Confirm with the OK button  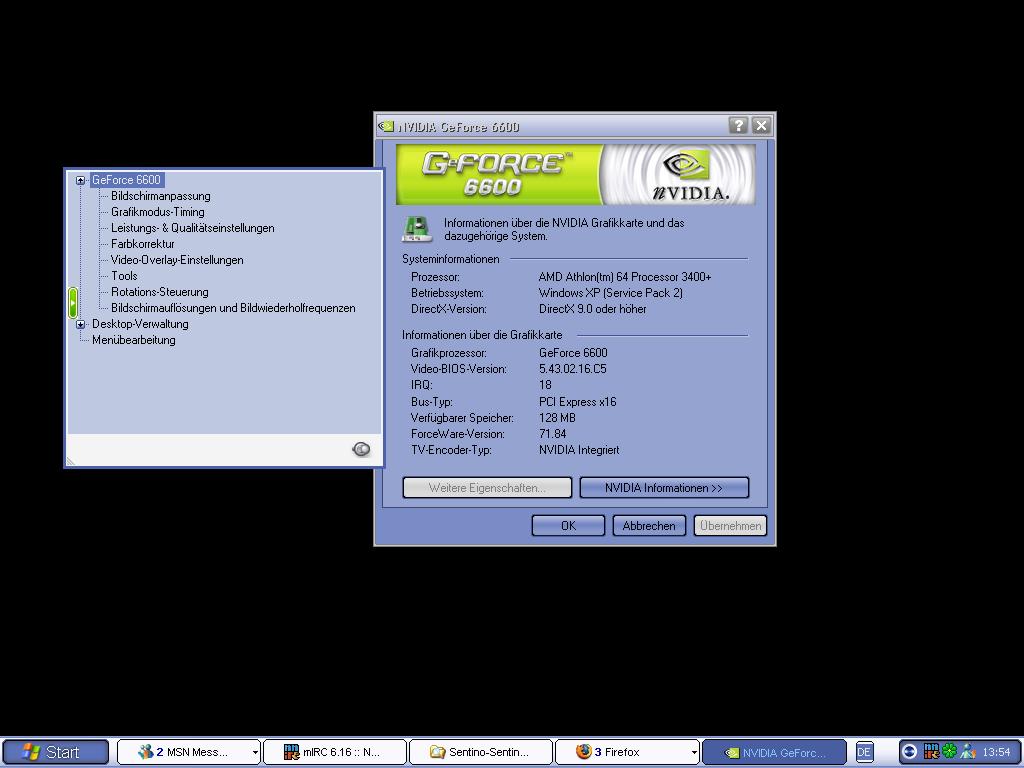(x=568, y=526)
